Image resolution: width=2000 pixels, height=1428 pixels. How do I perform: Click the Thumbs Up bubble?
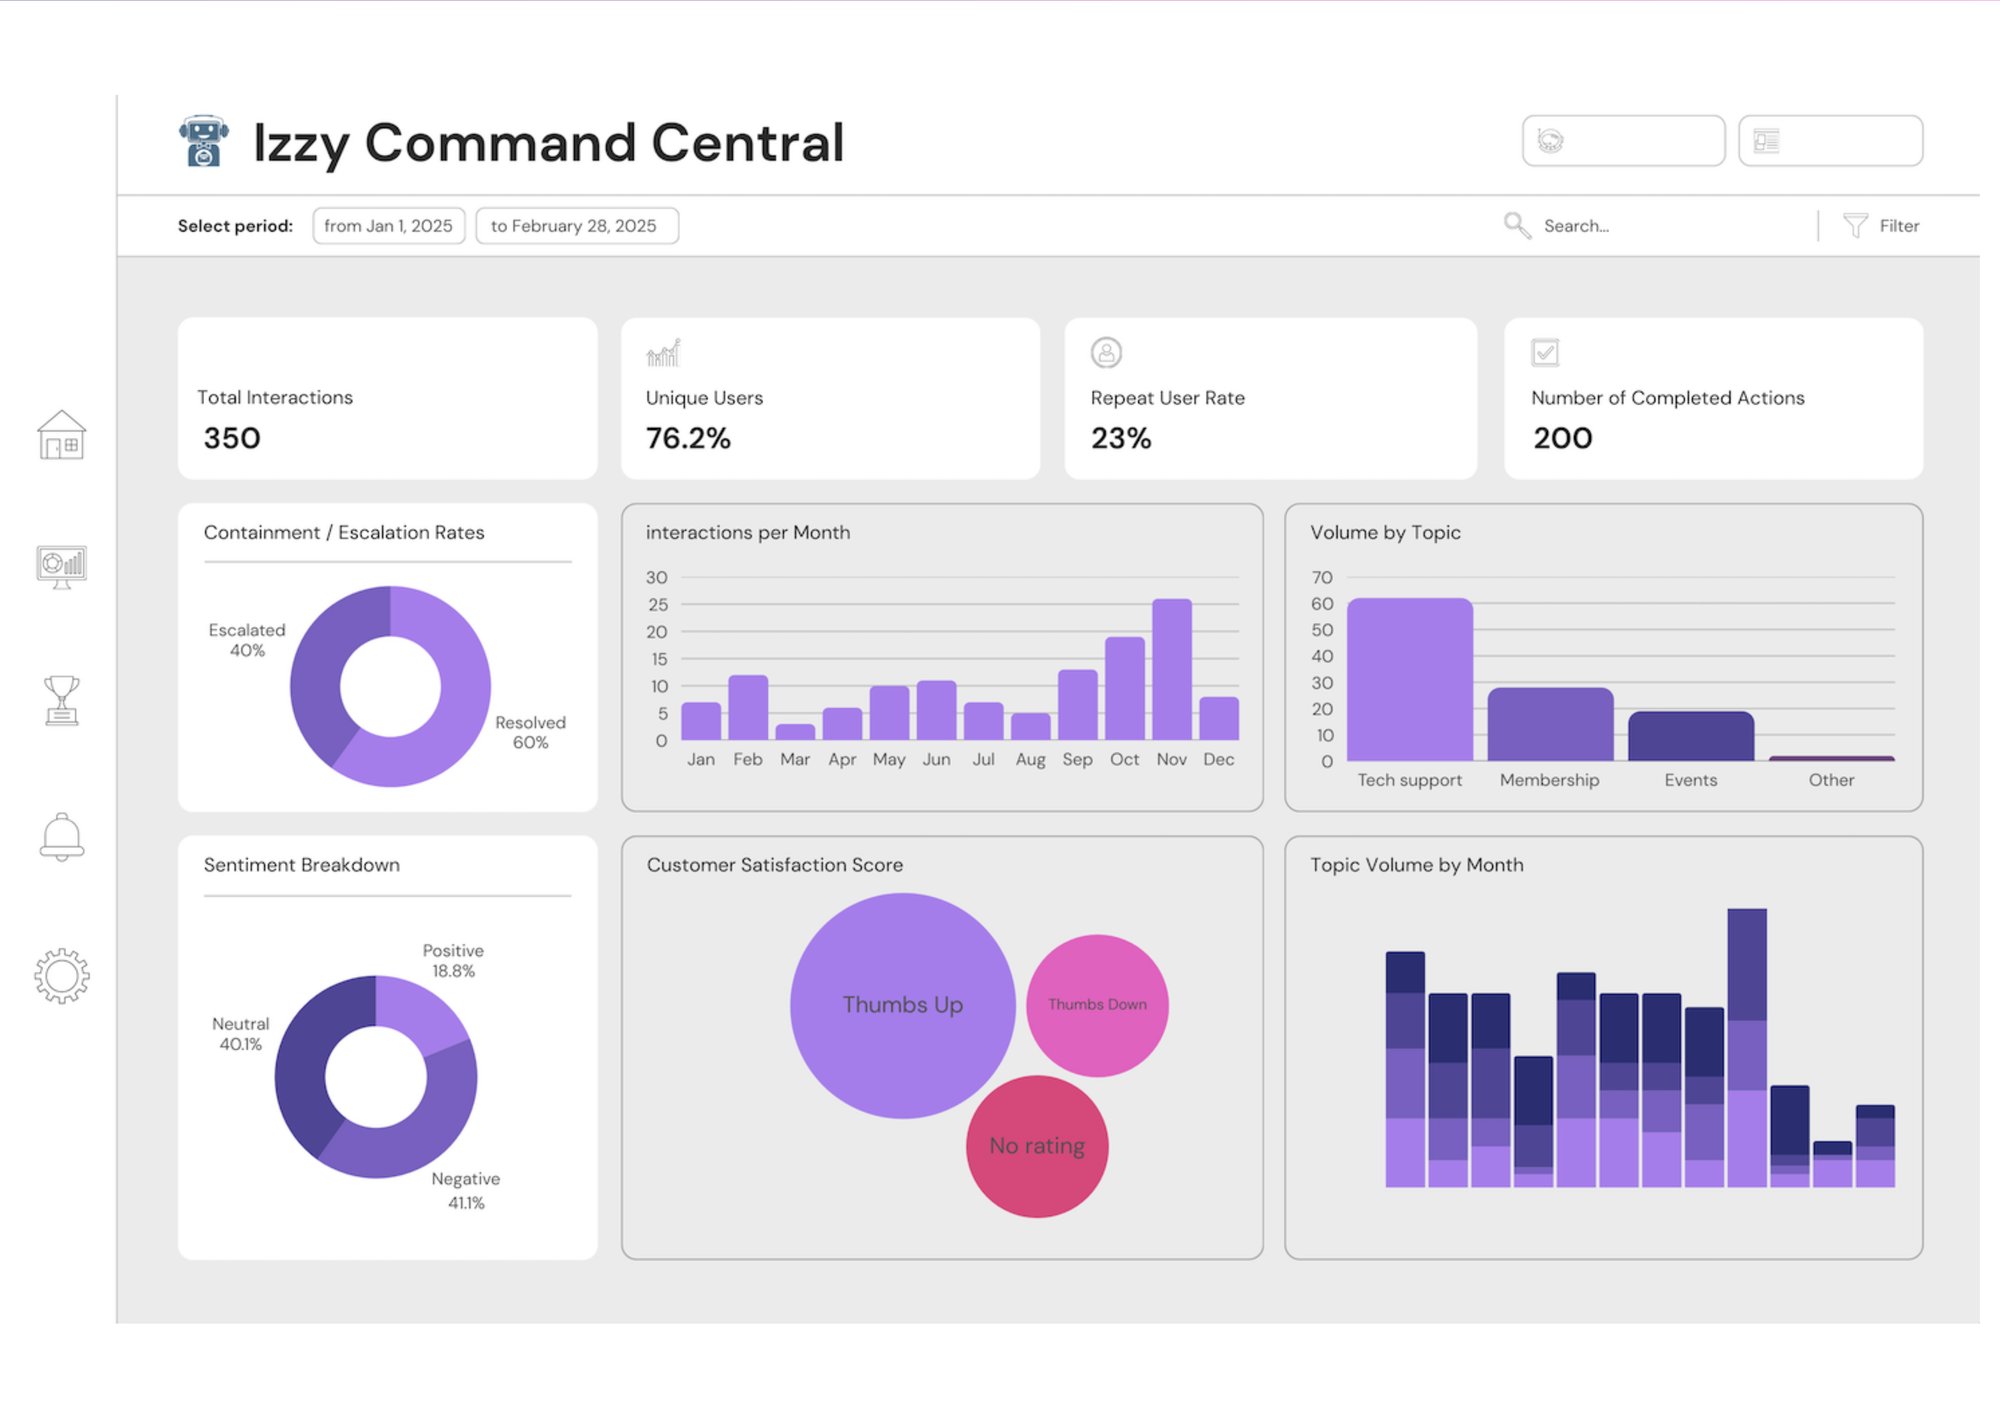tap(903, 1005)
